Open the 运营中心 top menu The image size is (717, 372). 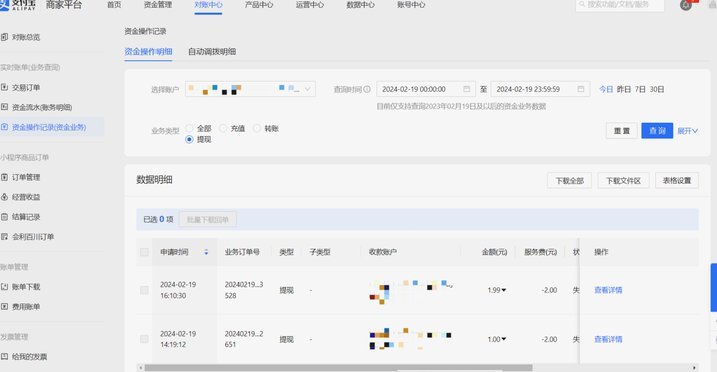click(x=310, y=5)
